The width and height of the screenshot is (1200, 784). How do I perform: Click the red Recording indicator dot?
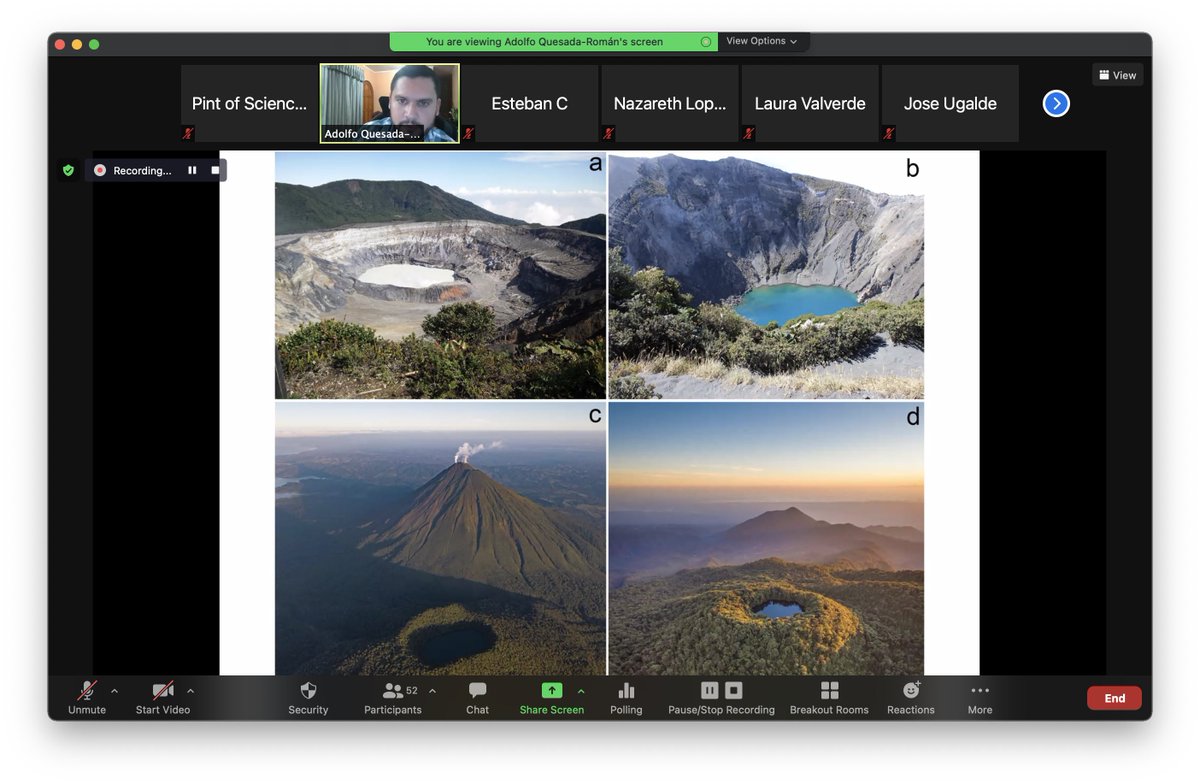click(x=100, y=170)
